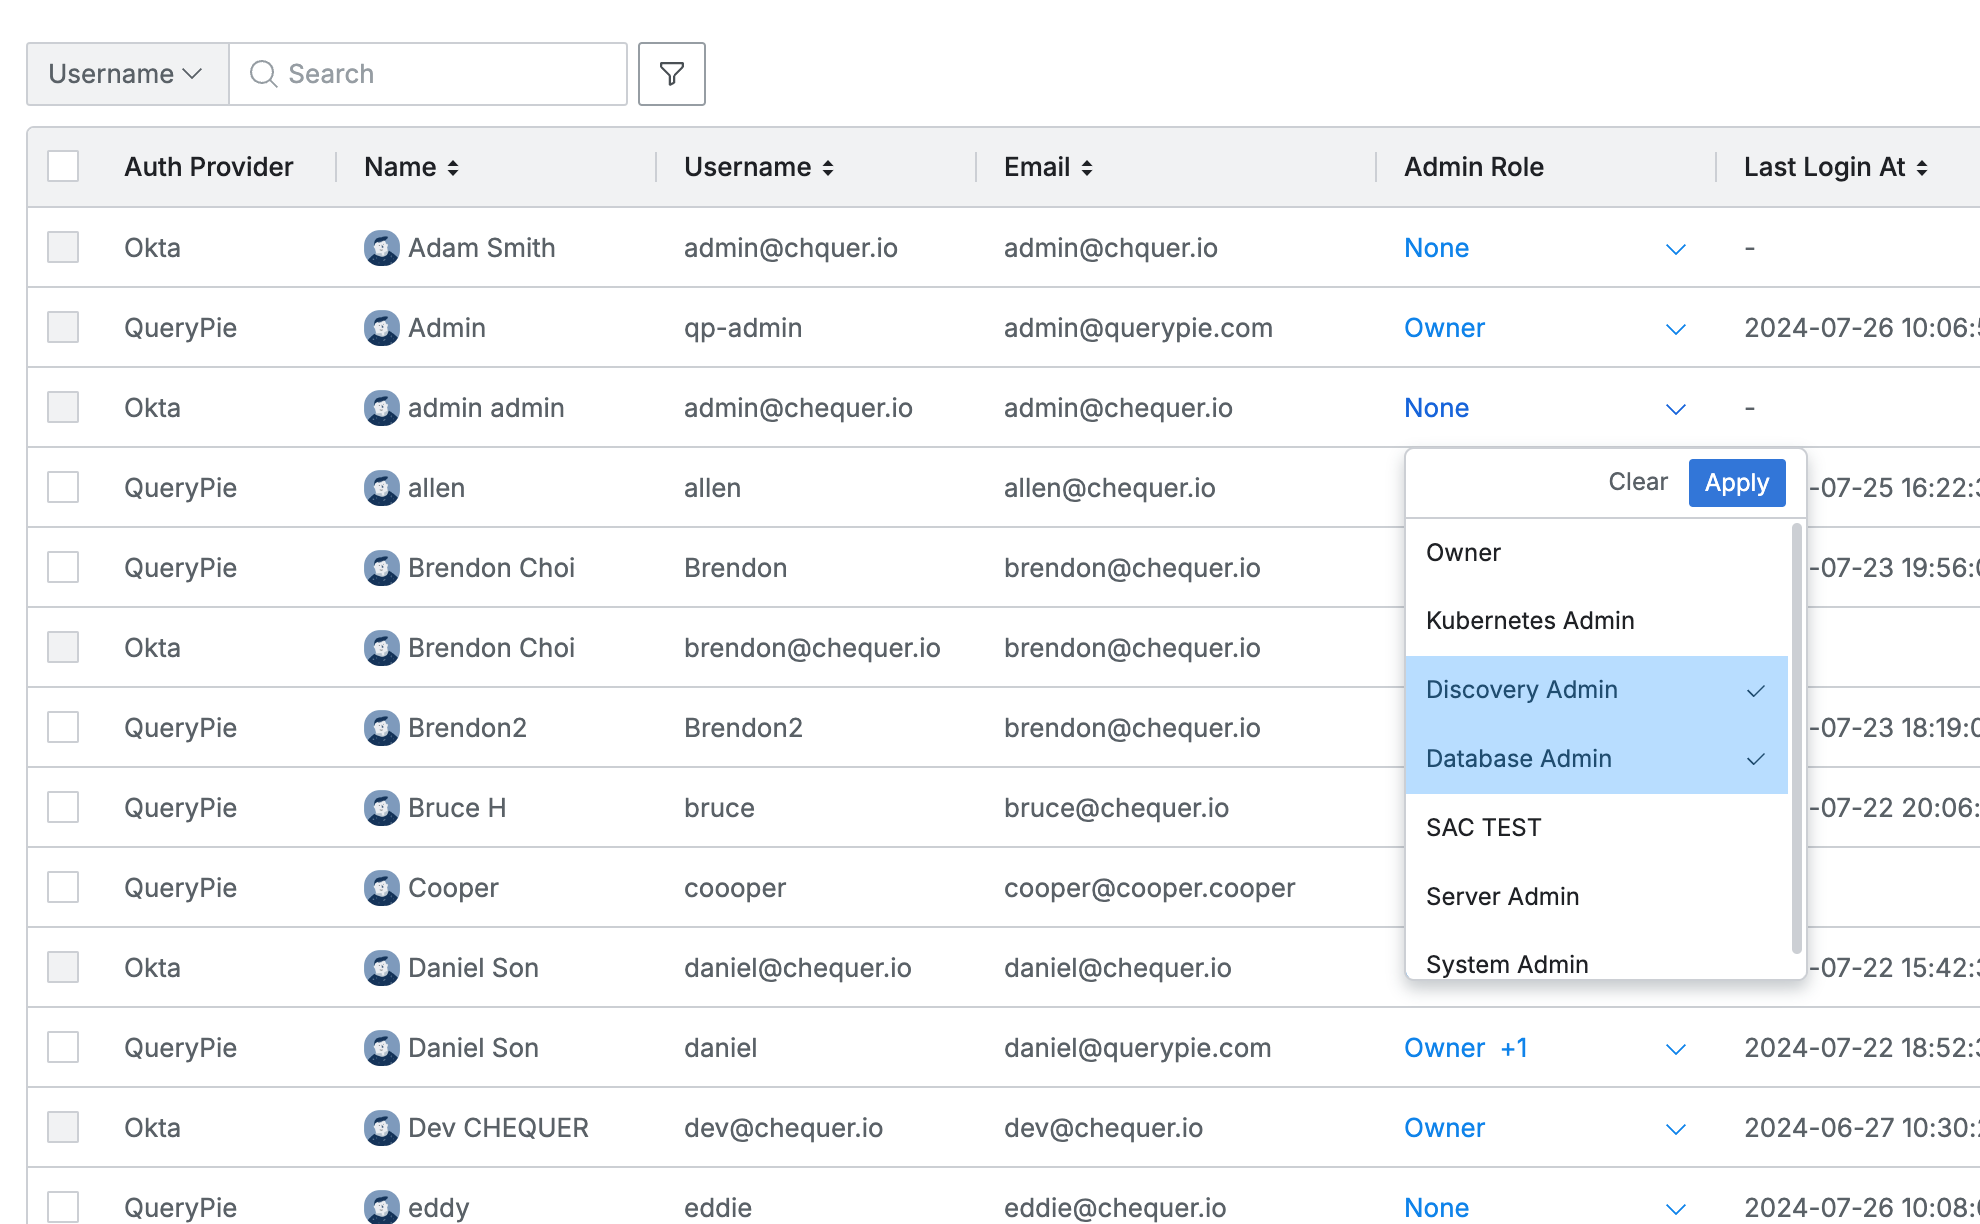Screen dimensions: 1980x1224
Task: Check the checkbox on Daniel Son's row
Action: coord(62,967)
